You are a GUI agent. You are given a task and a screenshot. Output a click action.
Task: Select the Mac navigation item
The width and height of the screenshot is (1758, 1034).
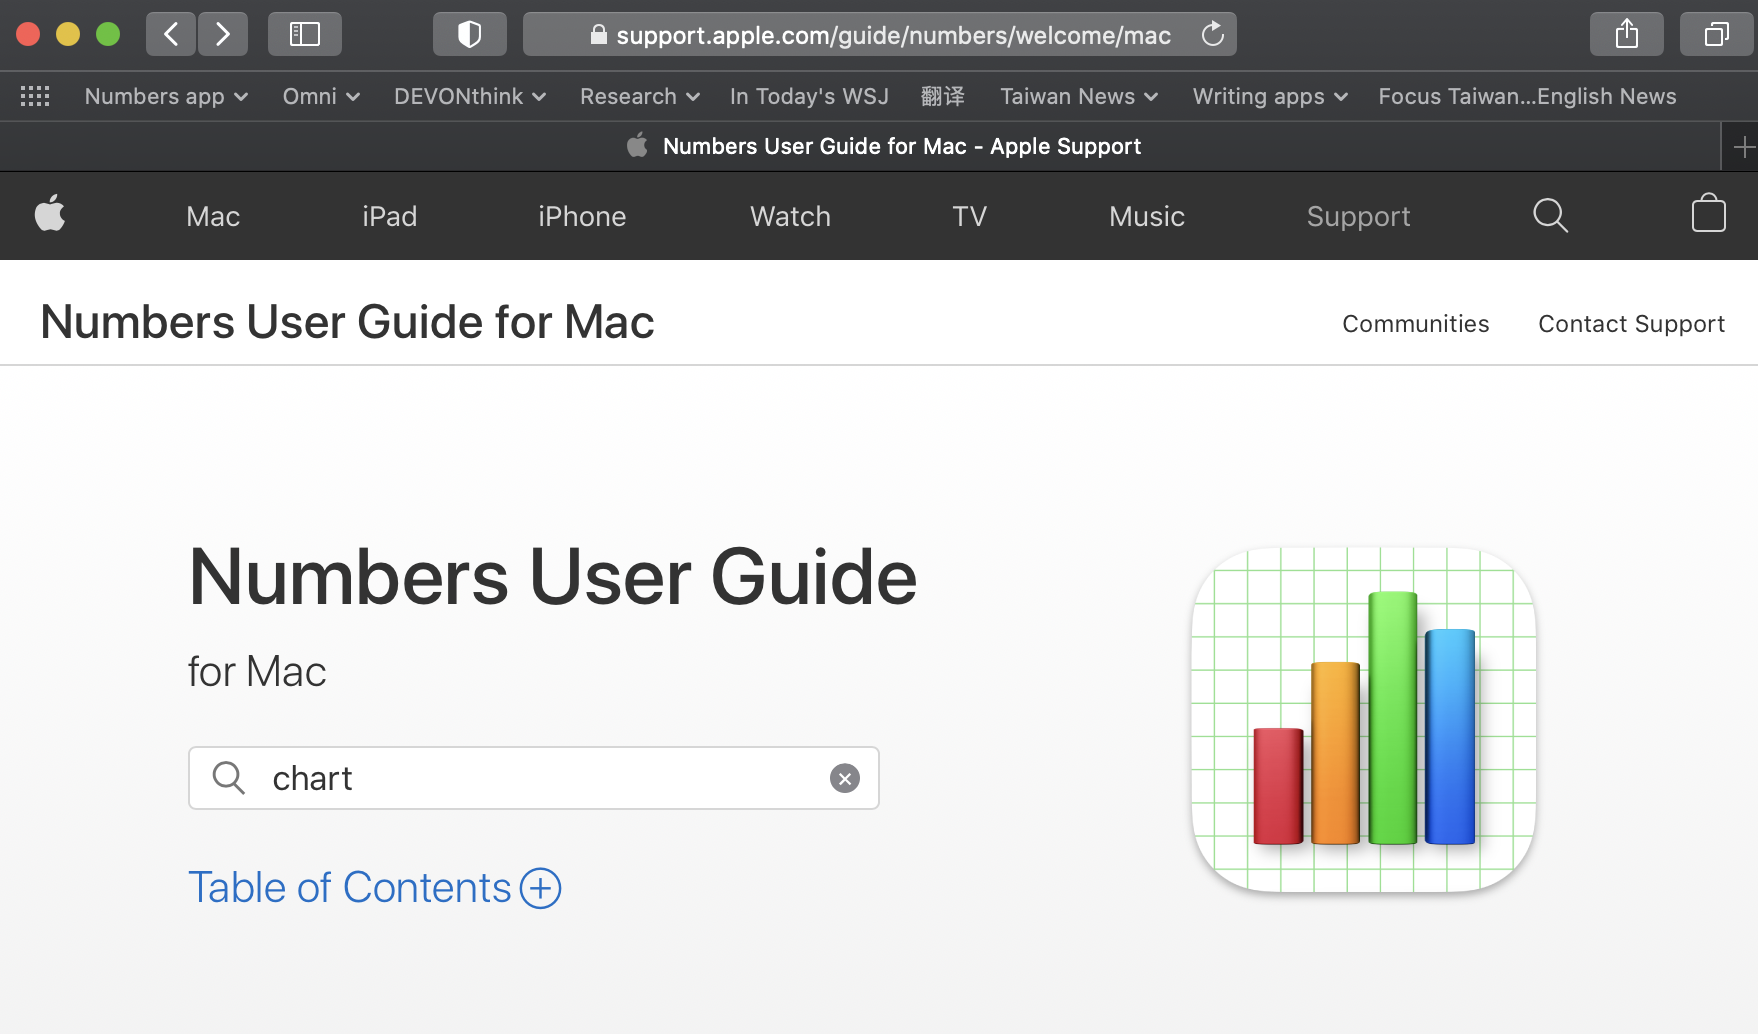(x=213, y=216)
